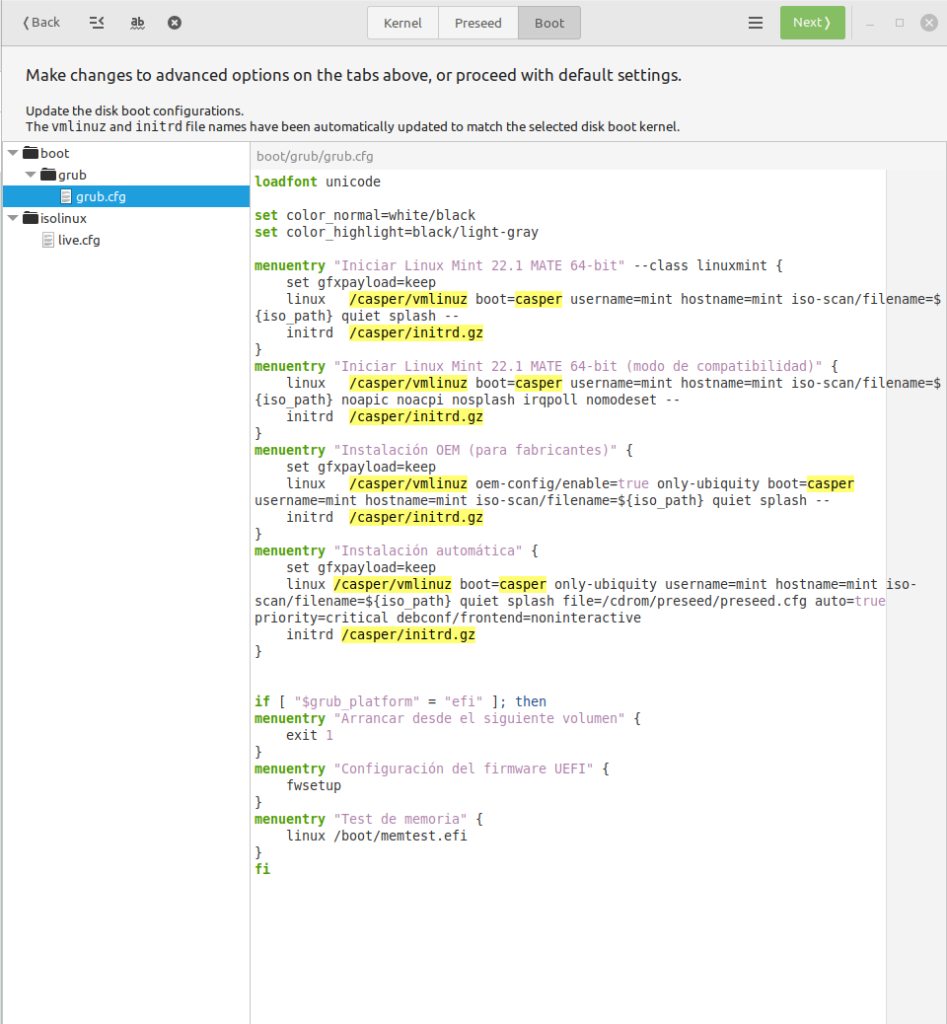Viewport: 947px width, 1024px height.
Task: Click the 'fwsetup' line
Action: [313, 786]
